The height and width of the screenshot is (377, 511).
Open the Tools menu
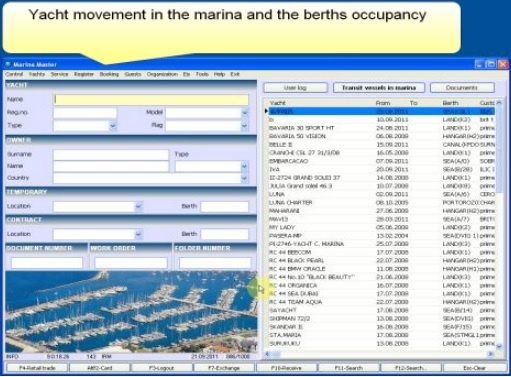202,74
